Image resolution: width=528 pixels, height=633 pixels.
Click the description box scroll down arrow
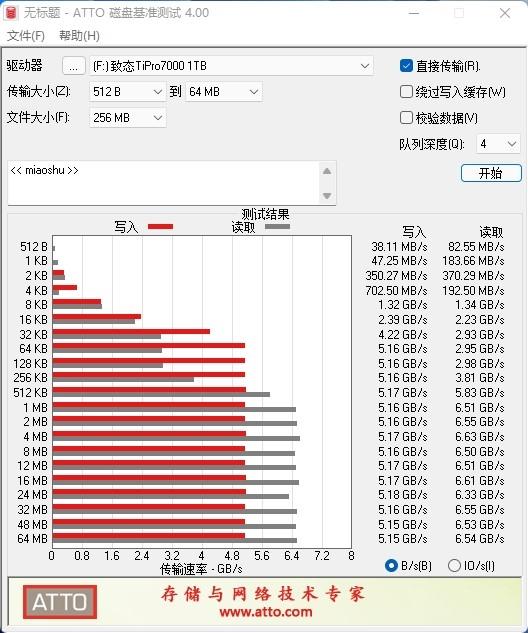click(327, 196)
